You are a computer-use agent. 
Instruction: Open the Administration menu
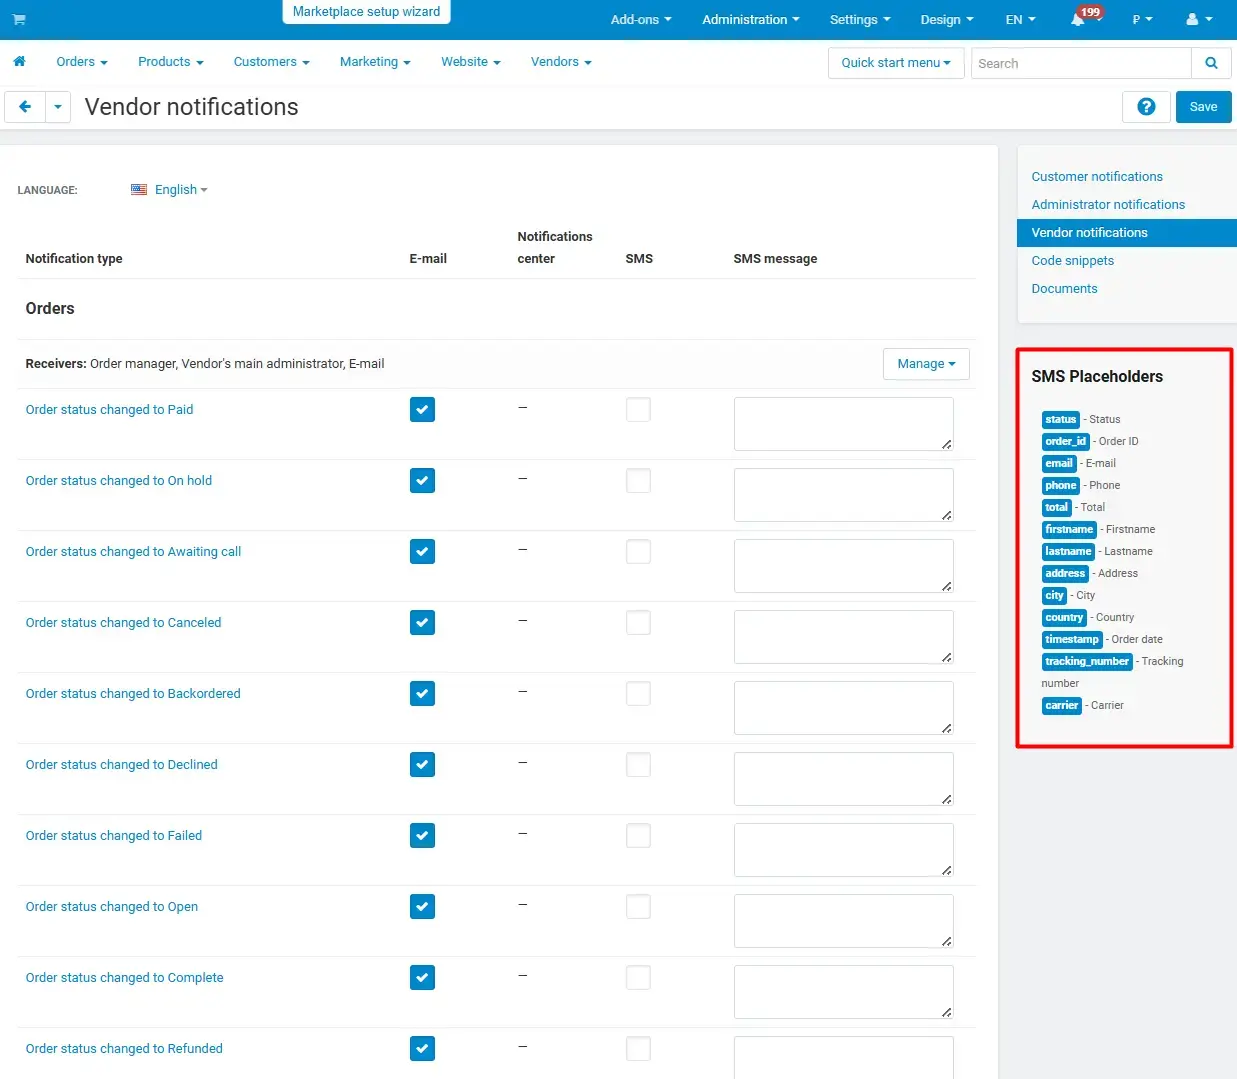click(x=750, y=19)
